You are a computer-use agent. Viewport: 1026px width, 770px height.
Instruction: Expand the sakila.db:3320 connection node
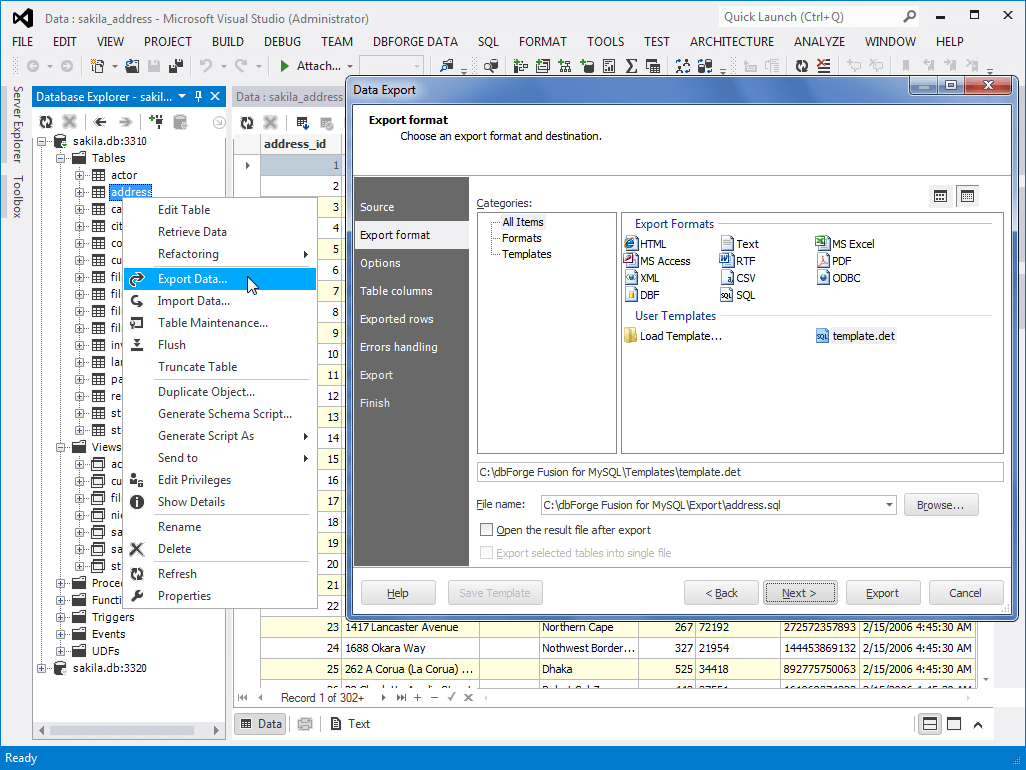coord(42,668)
